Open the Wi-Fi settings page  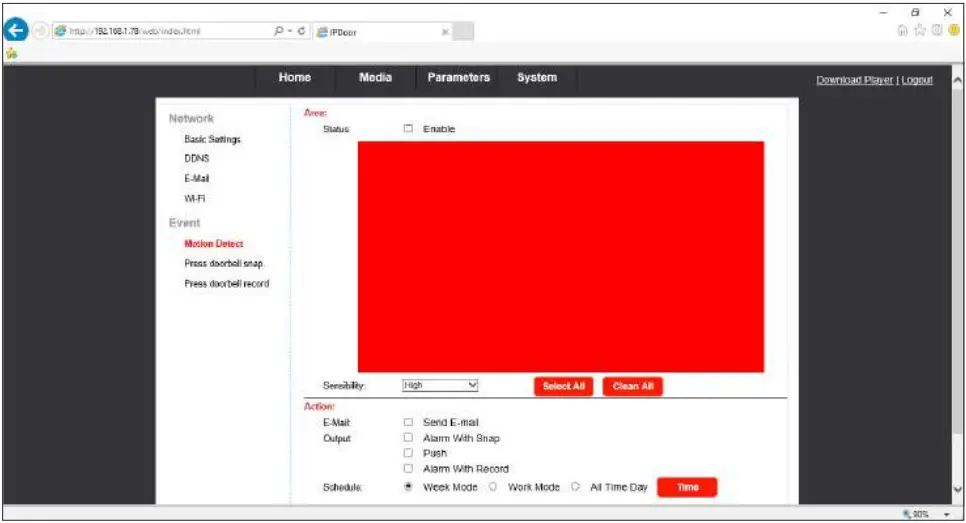pos(195,198)
